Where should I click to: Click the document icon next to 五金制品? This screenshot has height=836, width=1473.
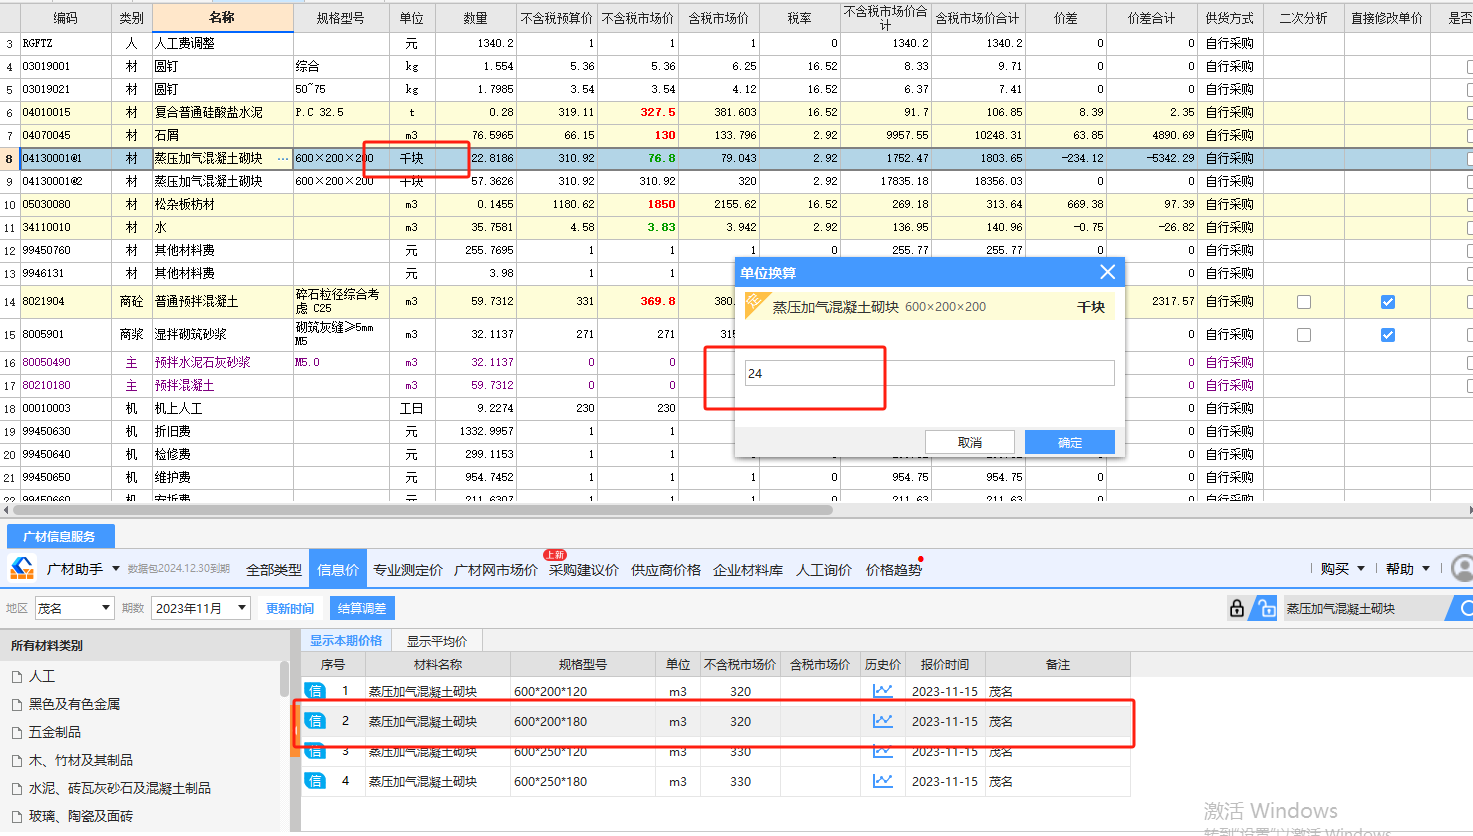tap(17, 733)
